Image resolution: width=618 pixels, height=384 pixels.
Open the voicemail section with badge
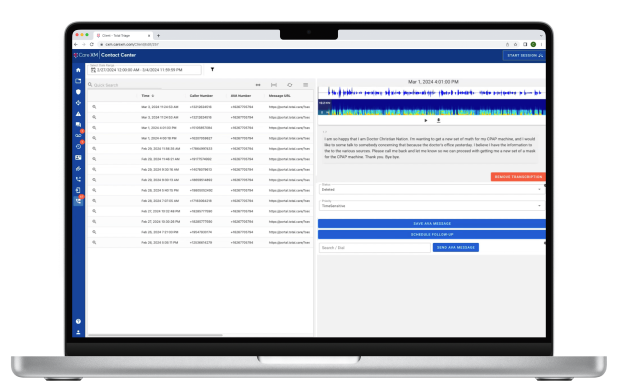(x=78, y=135)
